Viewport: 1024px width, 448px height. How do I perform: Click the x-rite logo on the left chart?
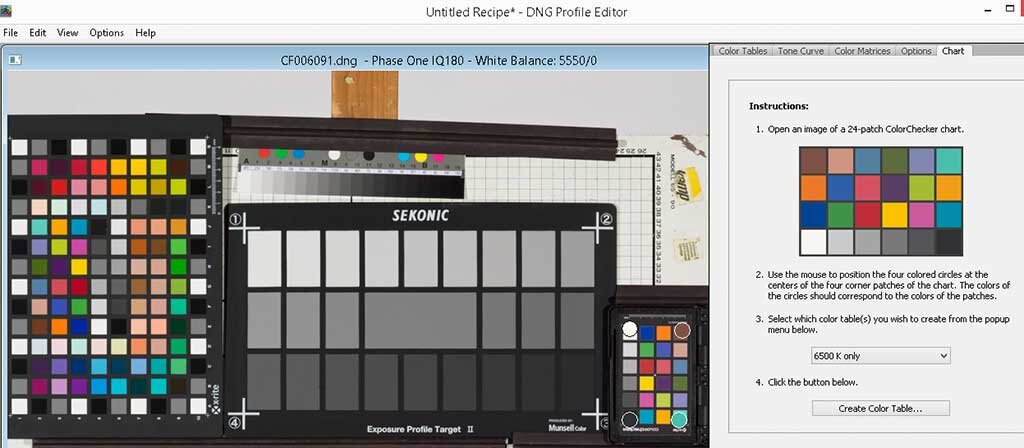216,398
